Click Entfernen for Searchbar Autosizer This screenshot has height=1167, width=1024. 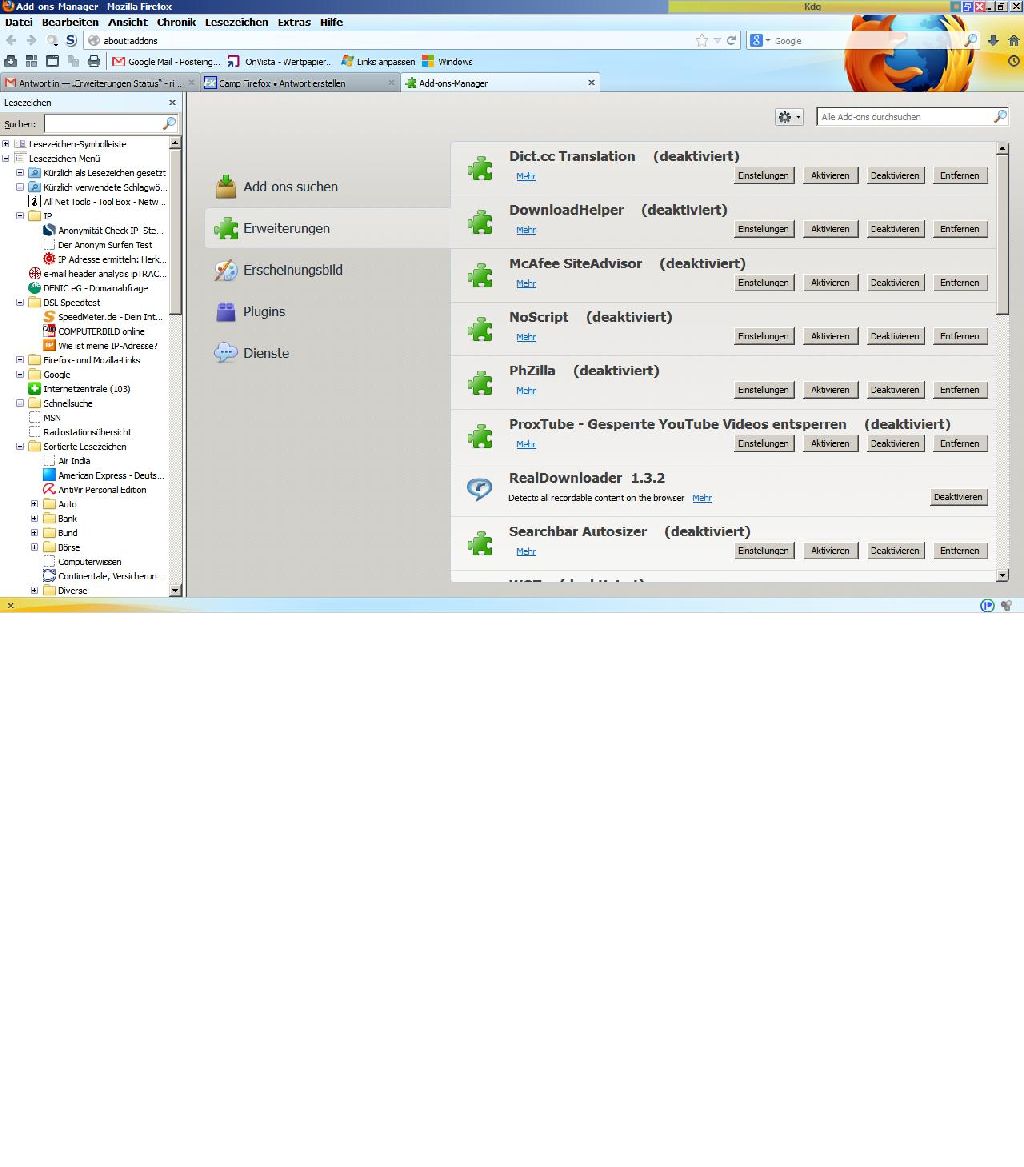(959, 551)
